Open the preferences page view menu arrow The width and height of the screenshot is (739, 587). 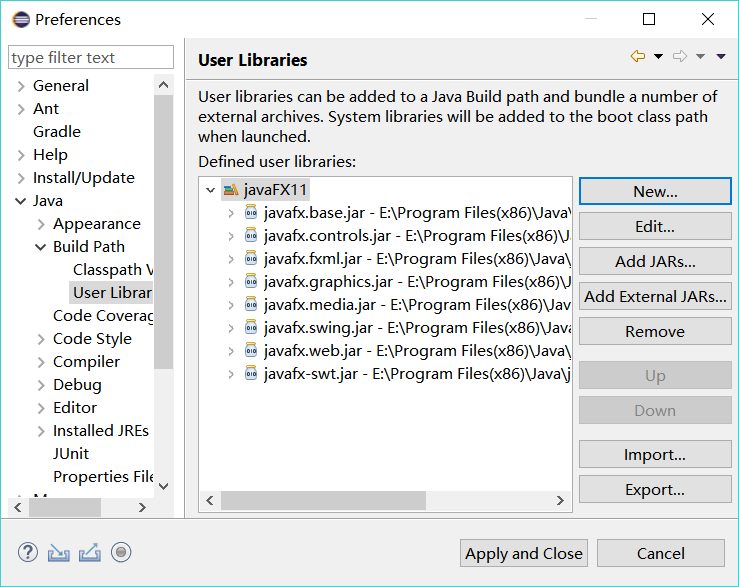click(721, 57)
